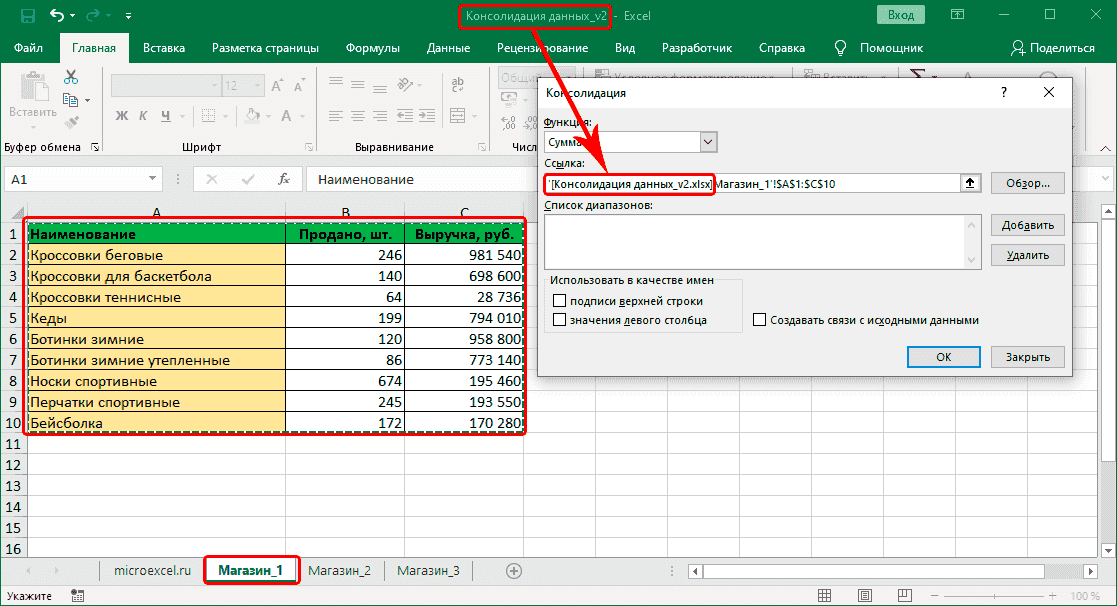Enable the top row labels checkbox
Screen dimensions: 1117x606
click(560, 301)
